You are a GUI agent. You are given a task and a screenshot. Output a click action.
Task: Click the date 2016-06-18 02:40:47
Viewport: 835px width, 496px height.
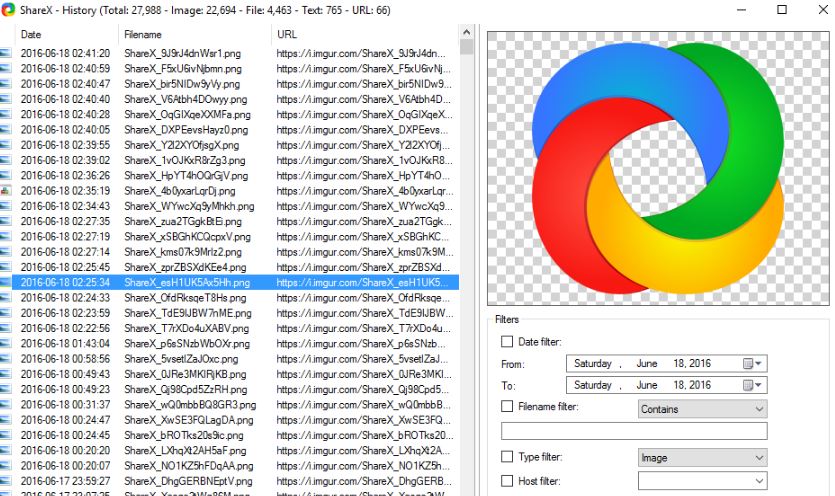click(66, 84)
